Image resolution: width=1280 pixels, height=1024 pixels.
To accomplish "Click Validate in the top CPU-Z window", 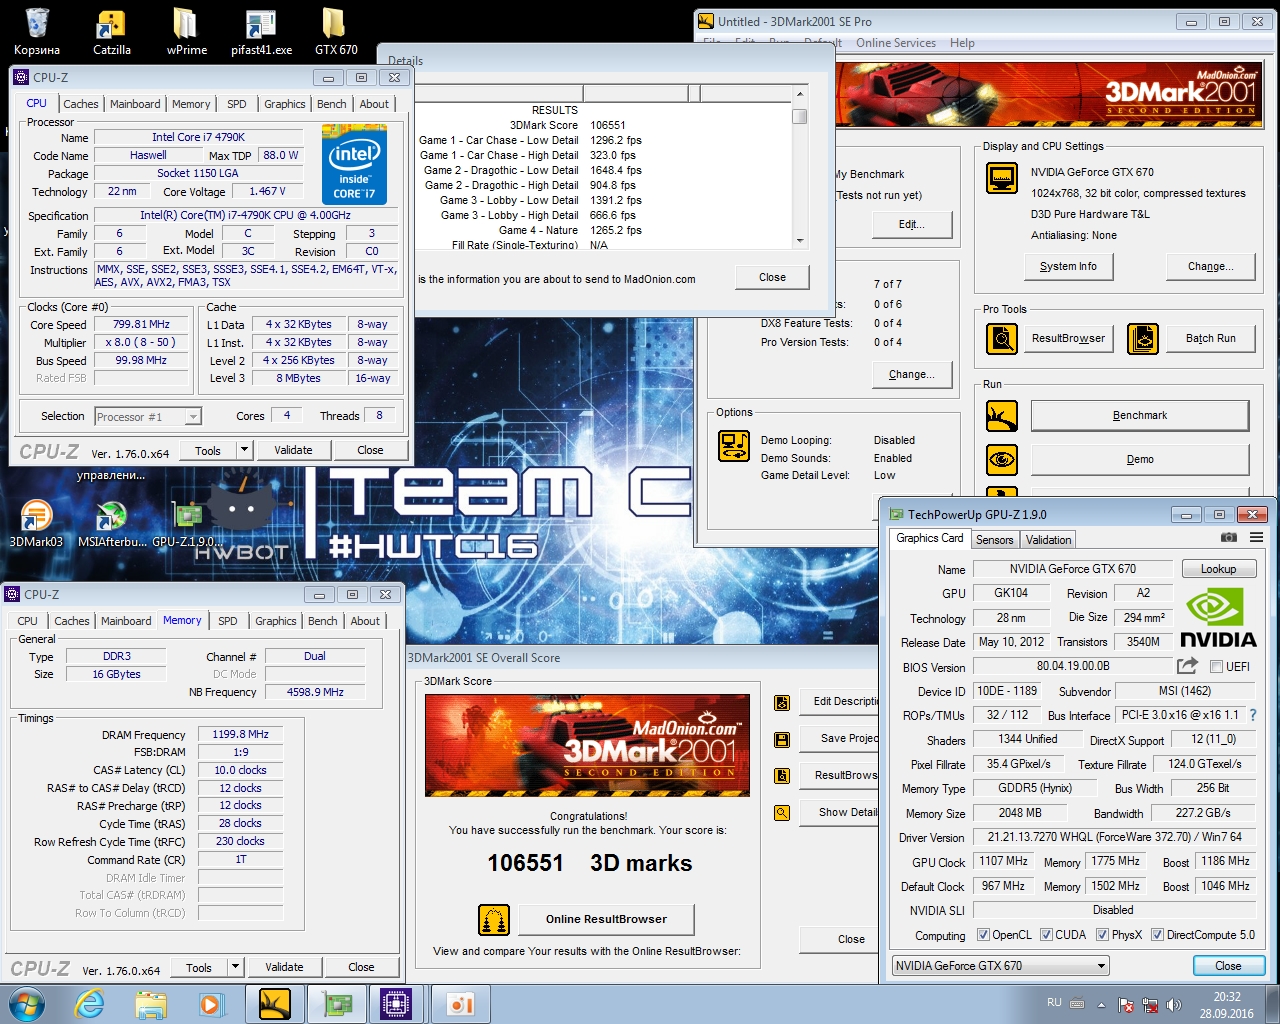I will (x=293, y=450).
